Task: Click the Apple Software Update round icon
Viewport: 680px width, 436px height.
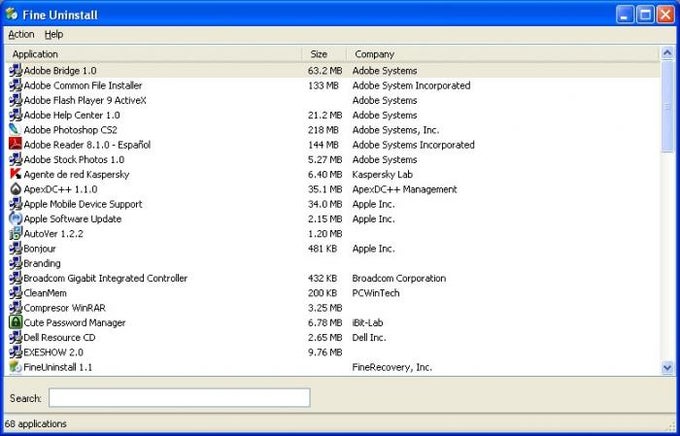Action: (16, 219)
